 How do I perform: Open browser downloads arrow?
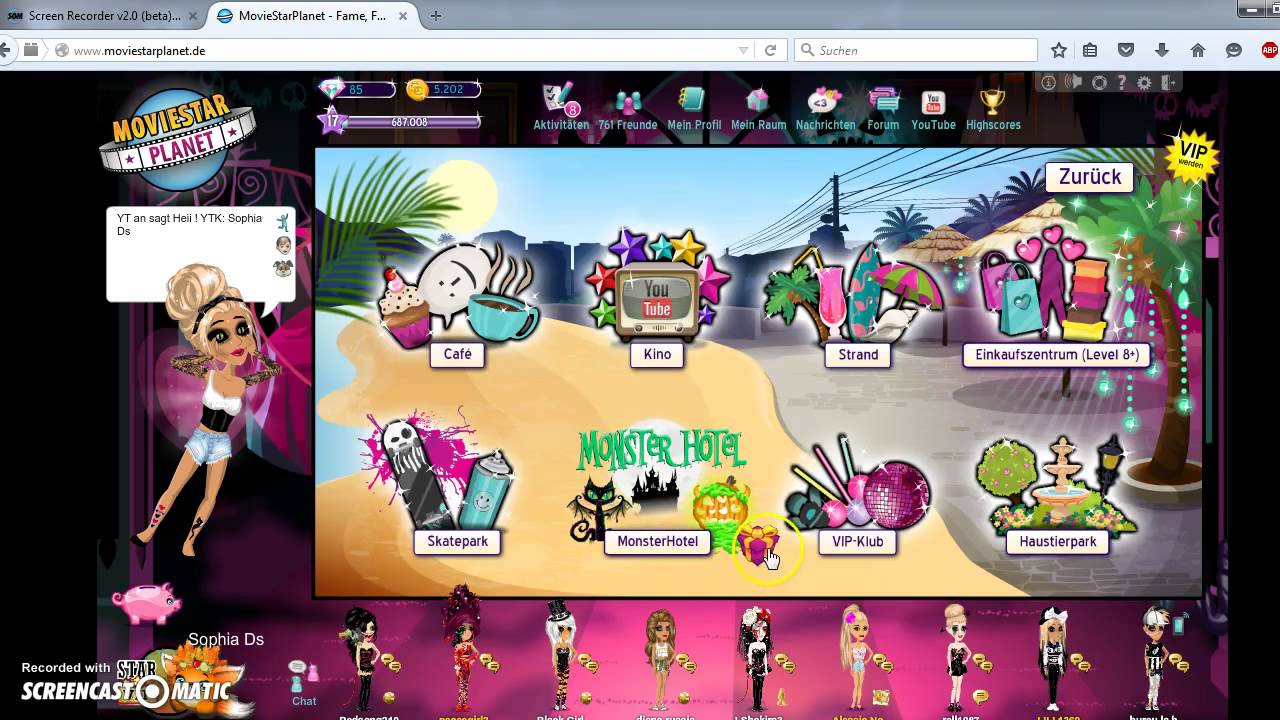click(x=1162, y=50)
